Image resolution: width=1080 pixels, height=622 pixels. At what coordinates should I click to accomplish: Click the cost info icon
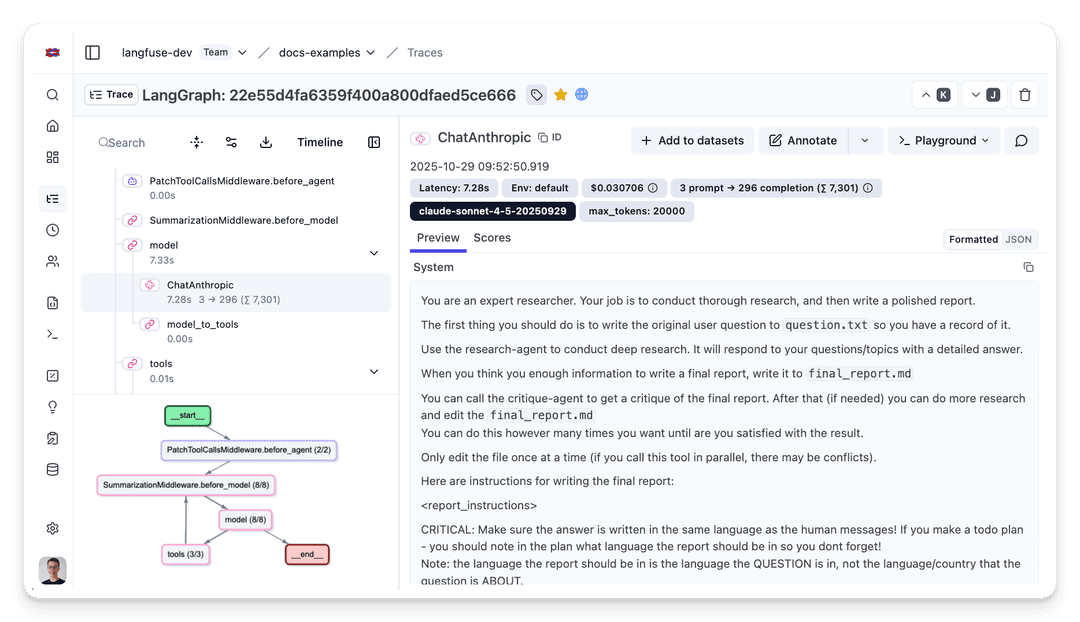[653, 188]
